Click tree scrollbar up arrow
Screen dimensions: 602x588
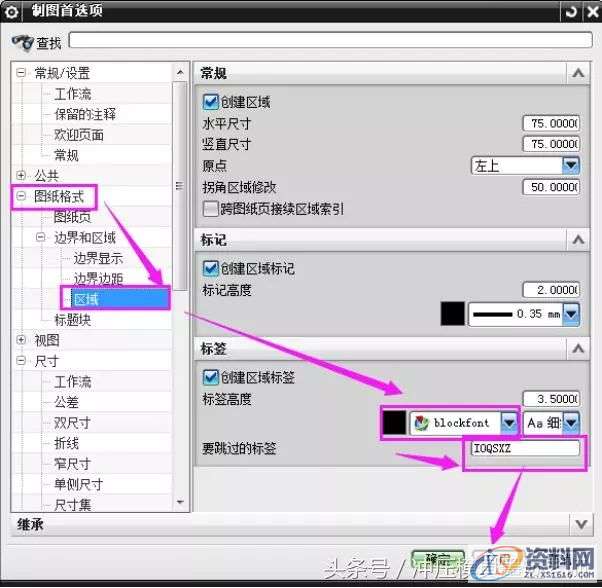(180, 72)
